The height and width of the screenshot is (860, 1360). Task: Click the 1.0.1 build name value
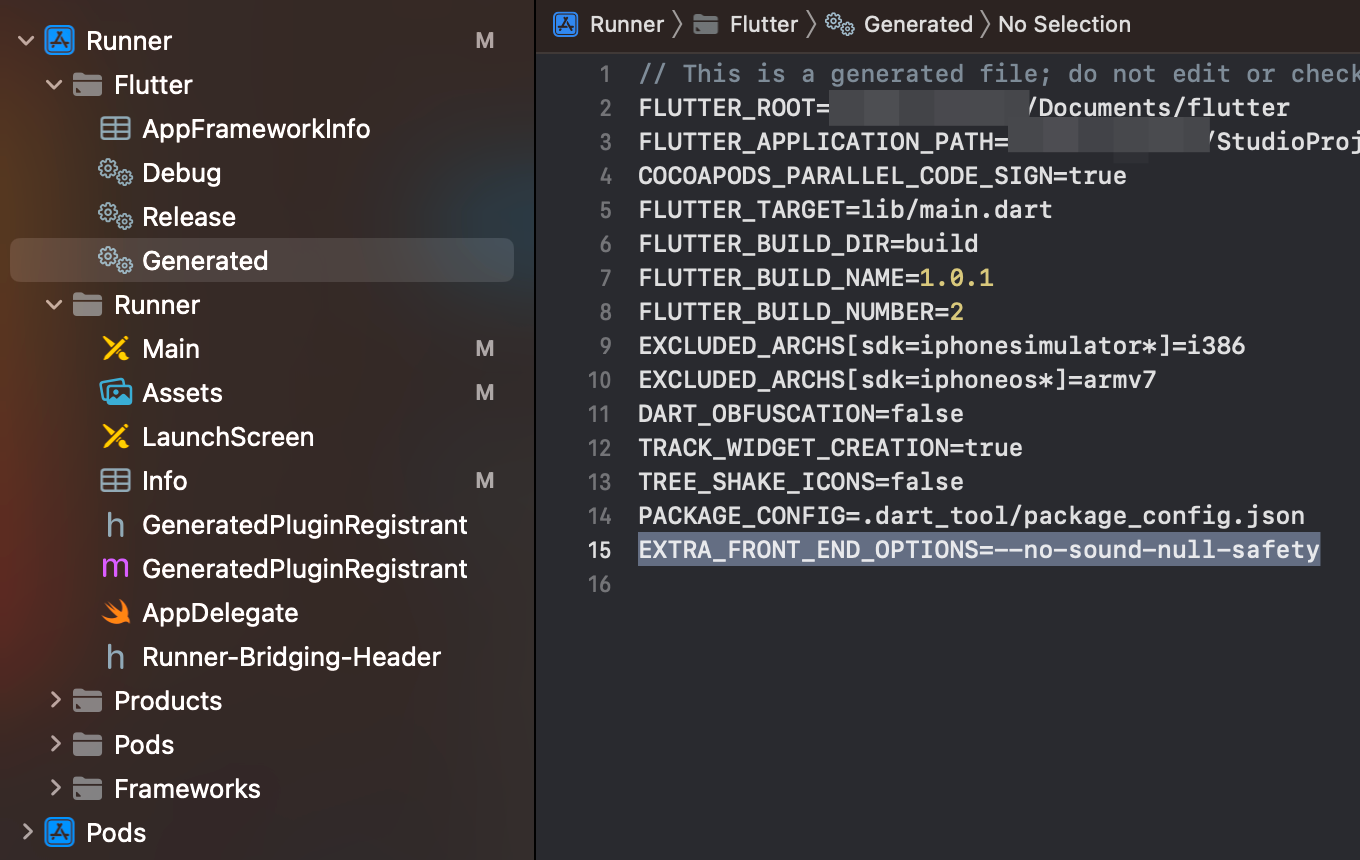[x=956, y=278]
